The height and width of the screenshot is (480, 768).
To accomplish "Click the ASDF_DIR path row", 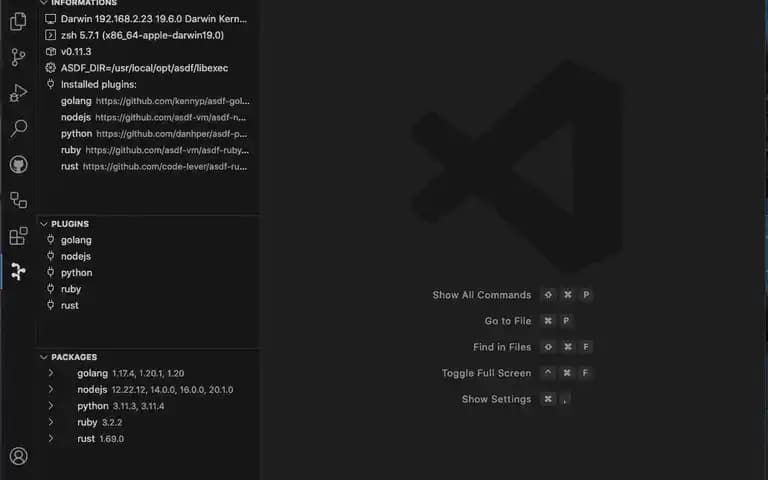I will [148, 68].
